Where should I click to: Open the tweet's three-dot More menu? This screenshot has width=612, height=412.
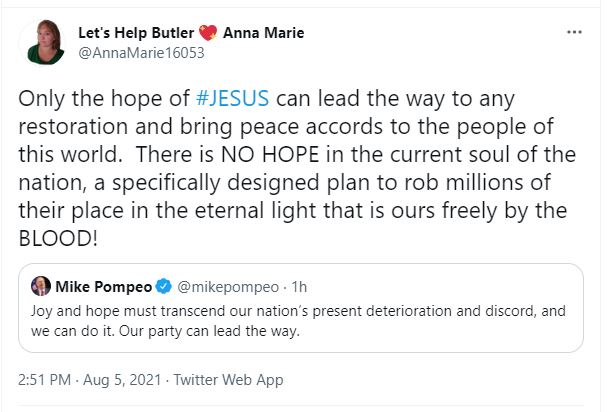[574, 33]
